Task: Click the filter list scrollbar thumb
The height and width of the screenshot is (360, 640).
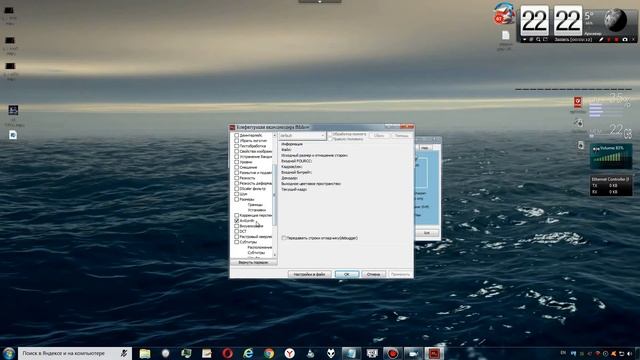Action: point(274,195)
